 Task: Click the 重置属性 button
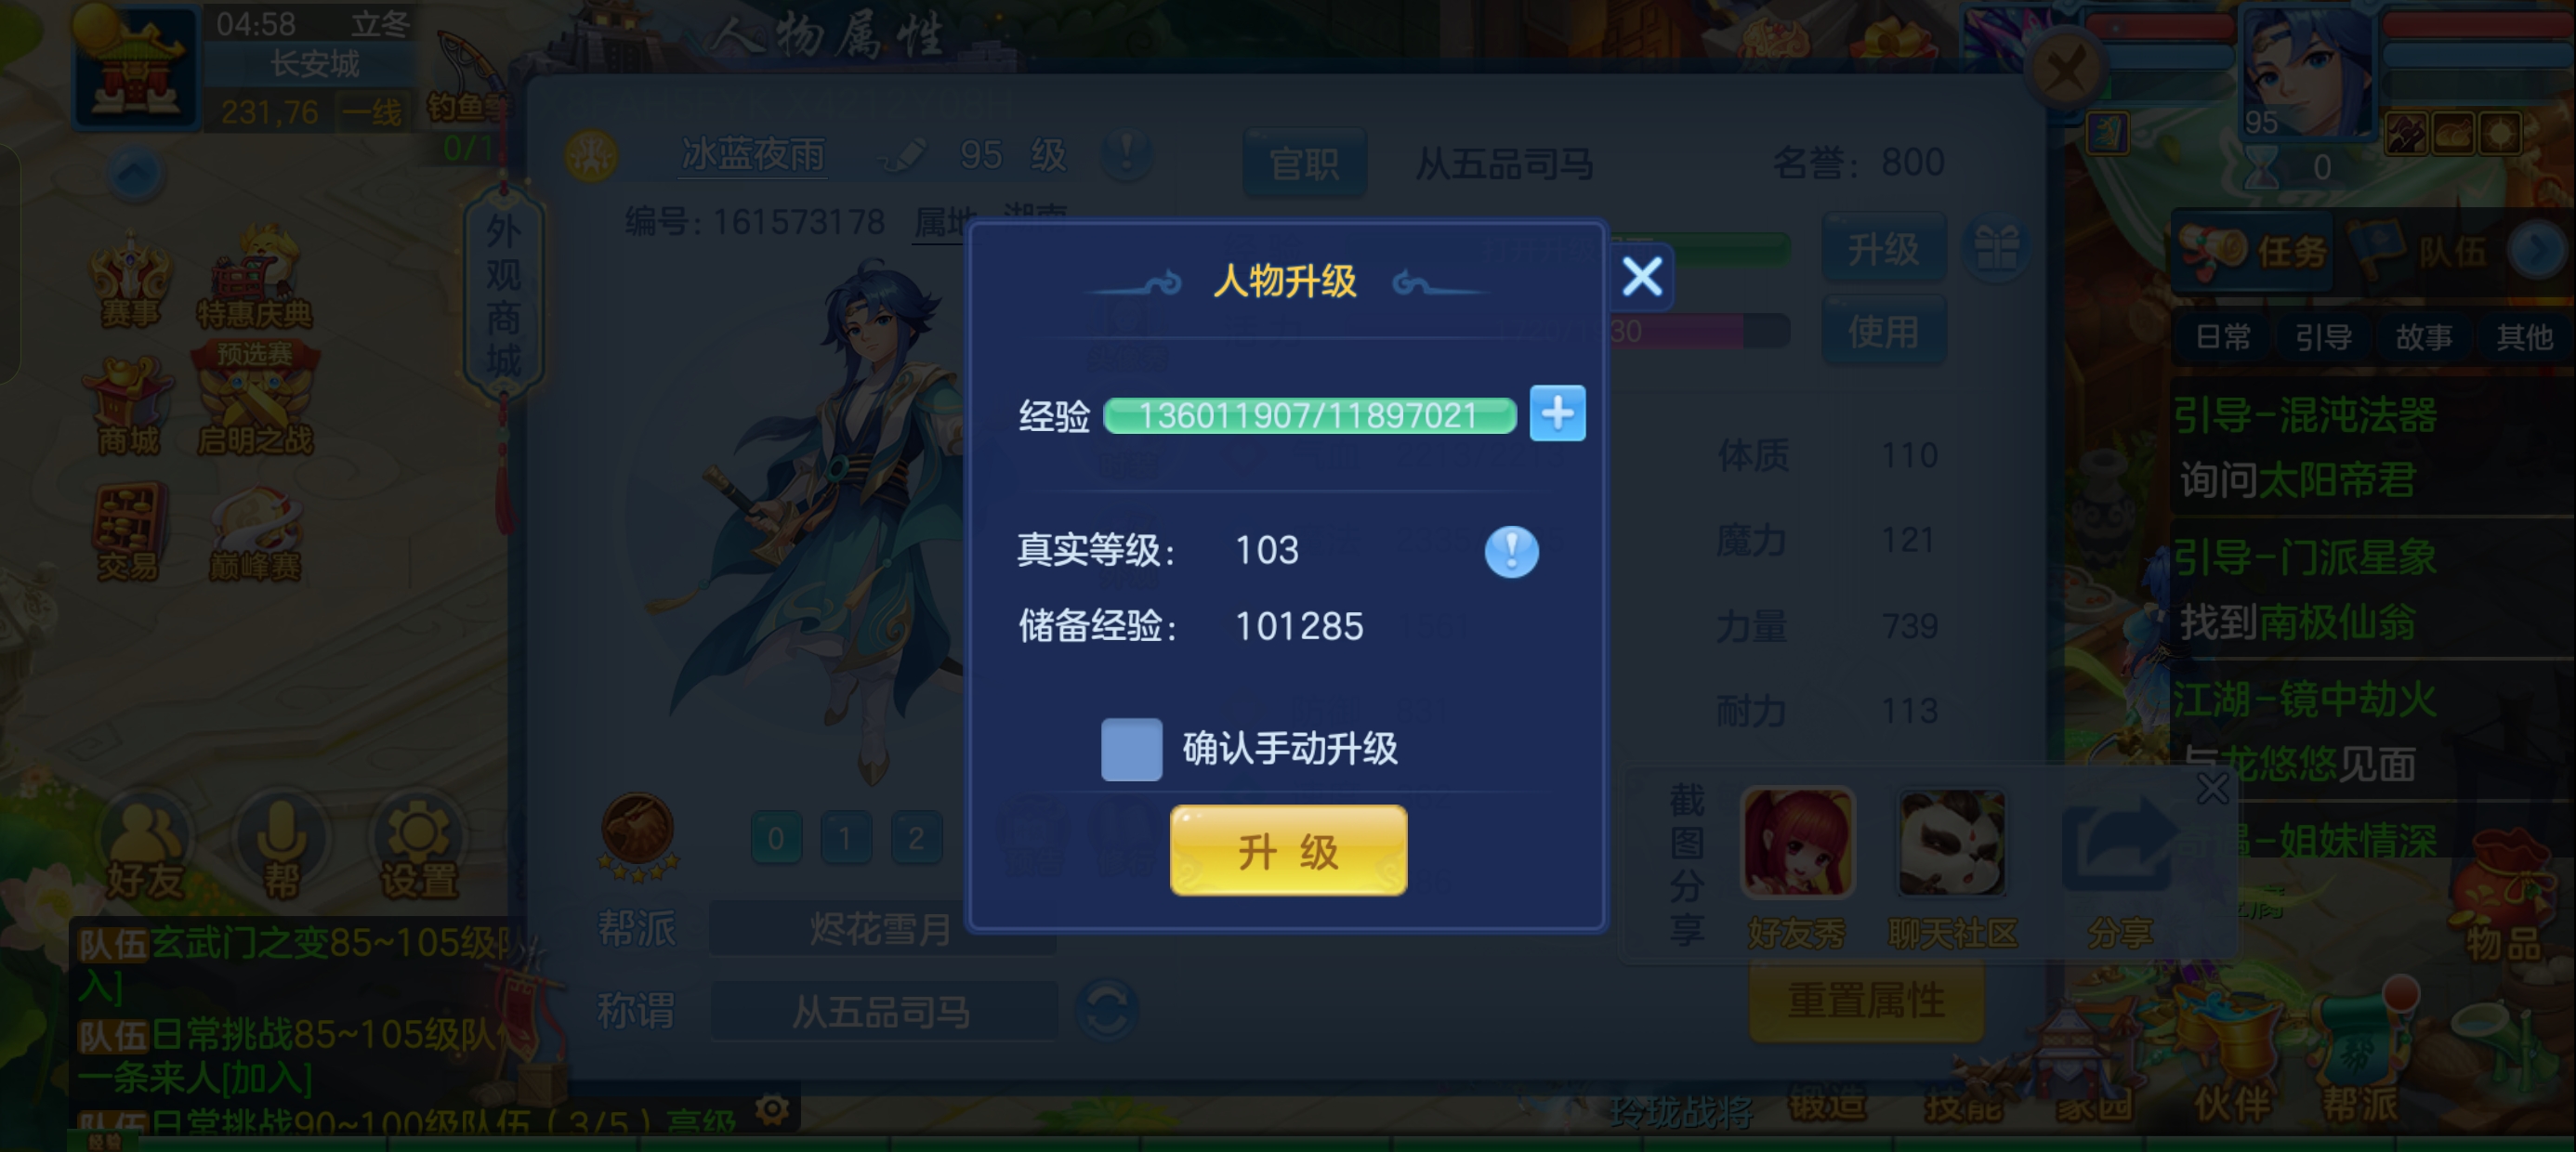click(x=1866, y=1000)
